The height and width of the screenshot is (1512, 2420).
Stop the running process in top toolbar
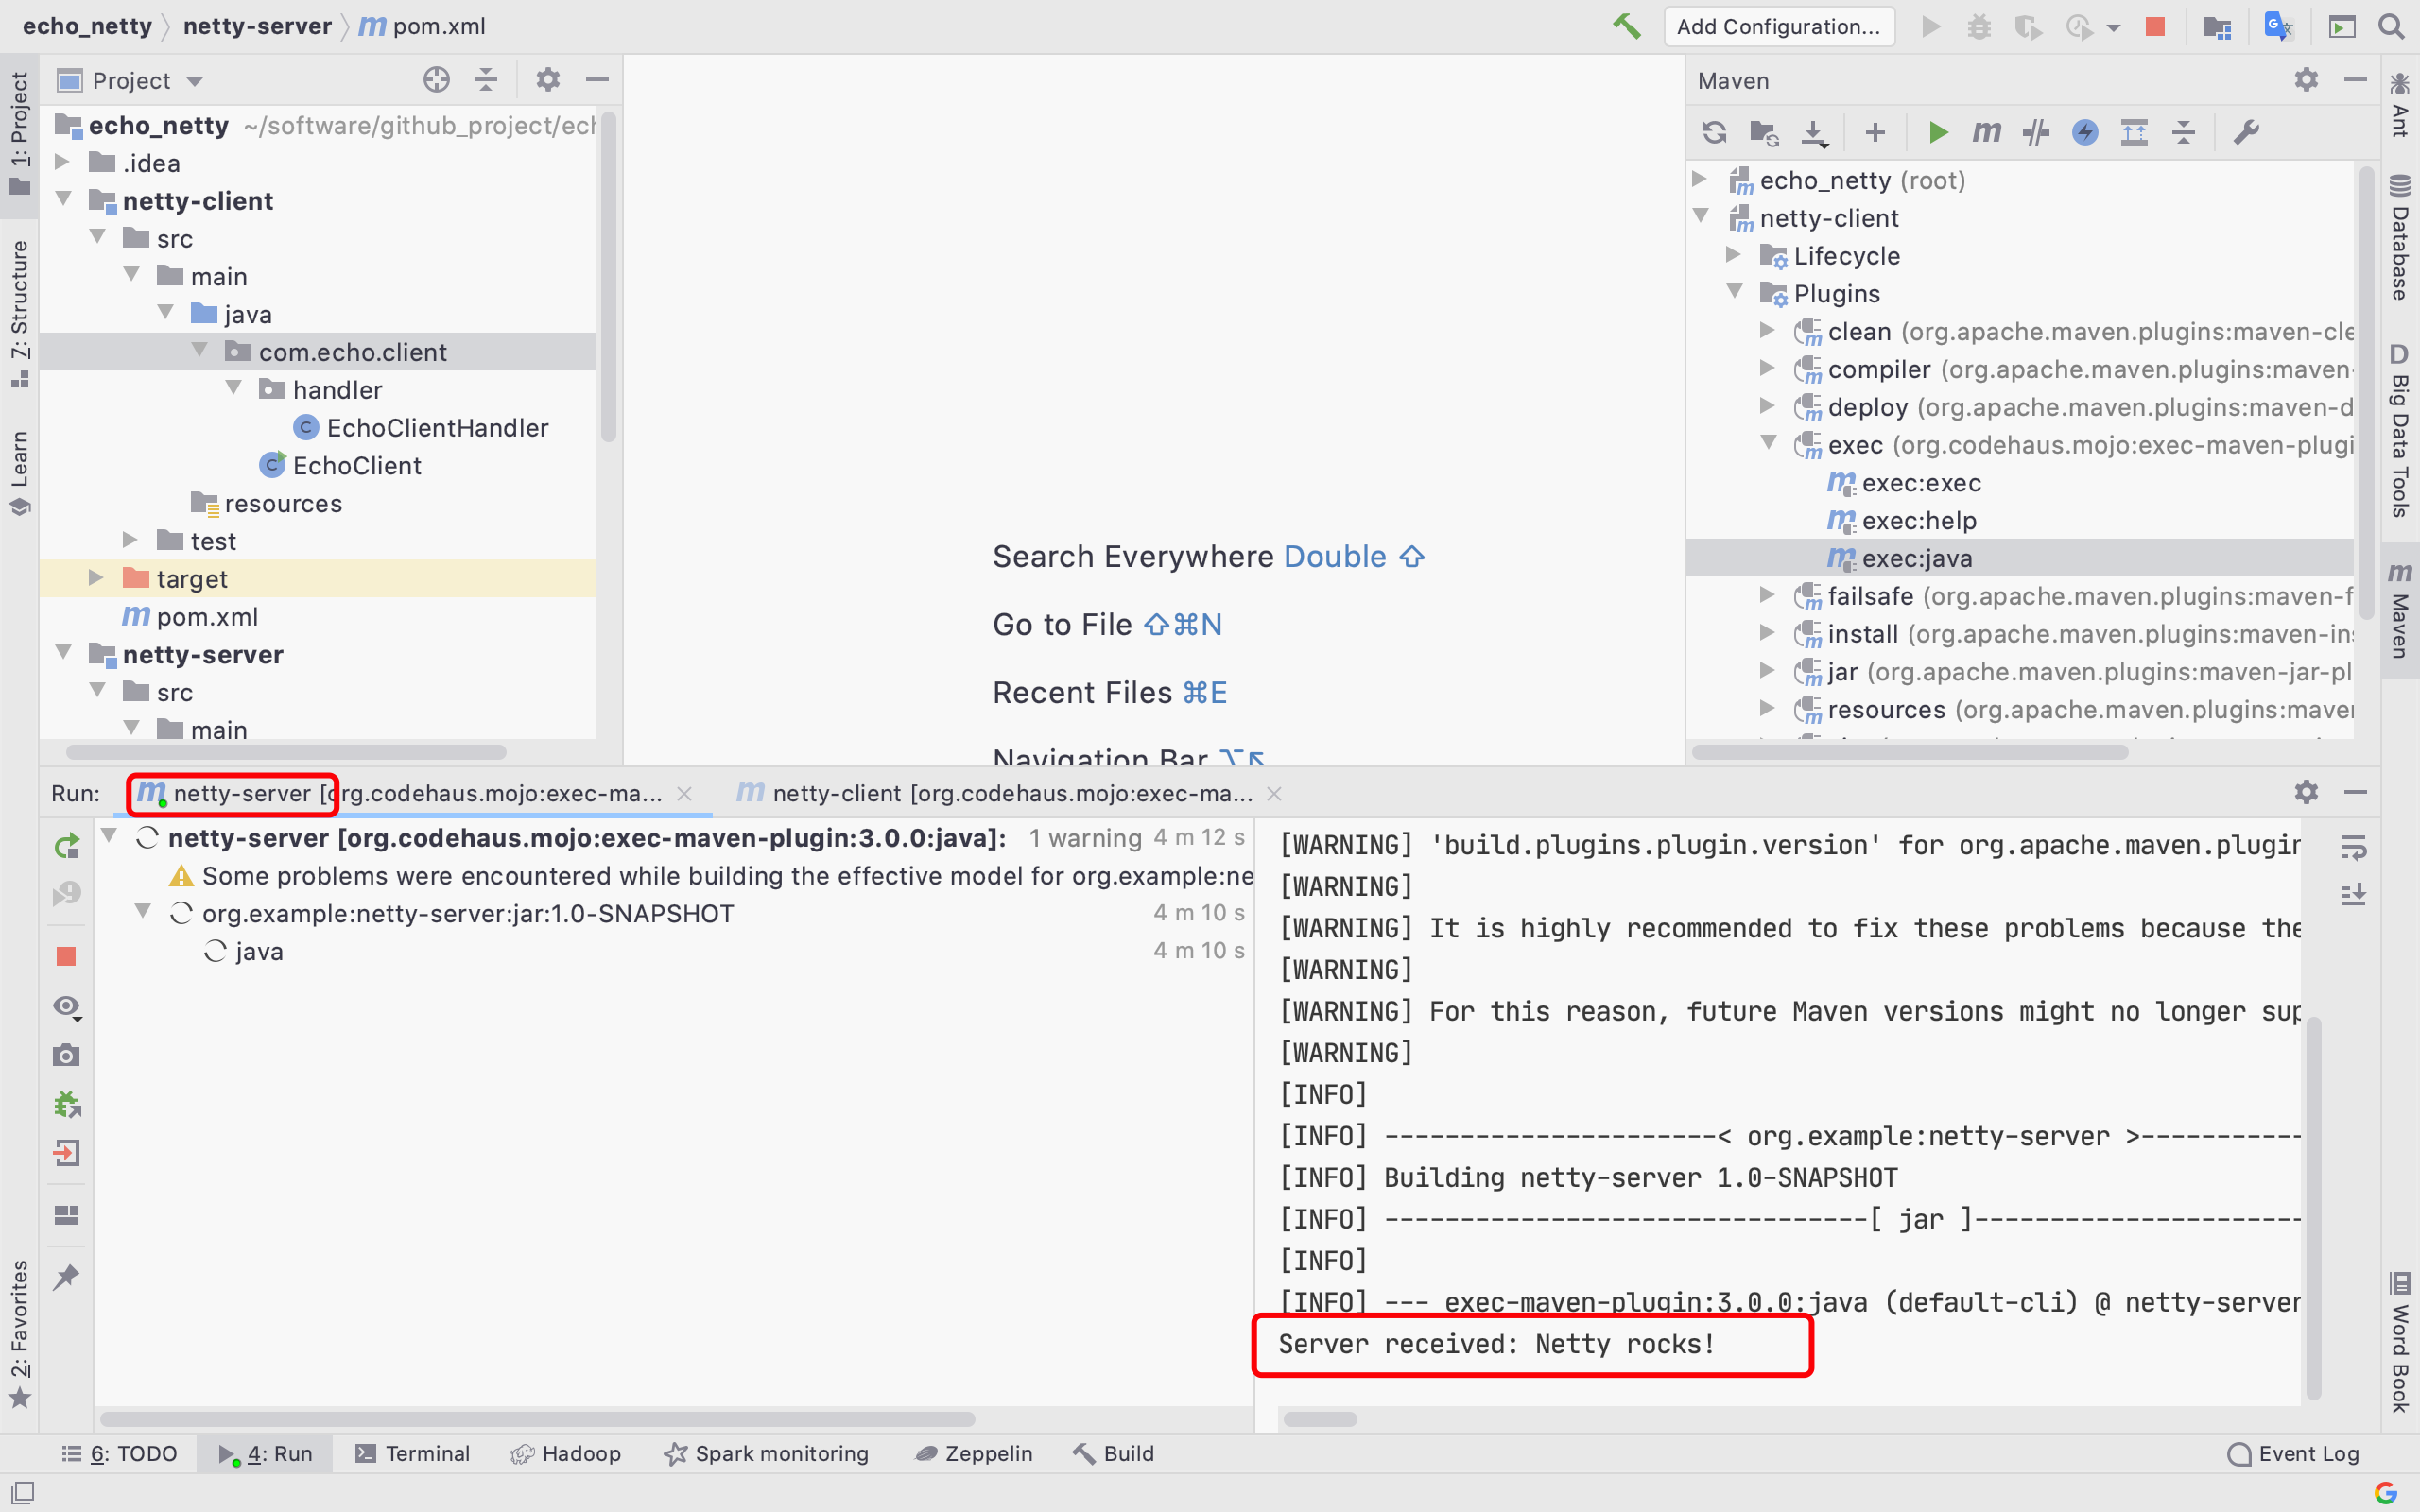[2156, 26]
